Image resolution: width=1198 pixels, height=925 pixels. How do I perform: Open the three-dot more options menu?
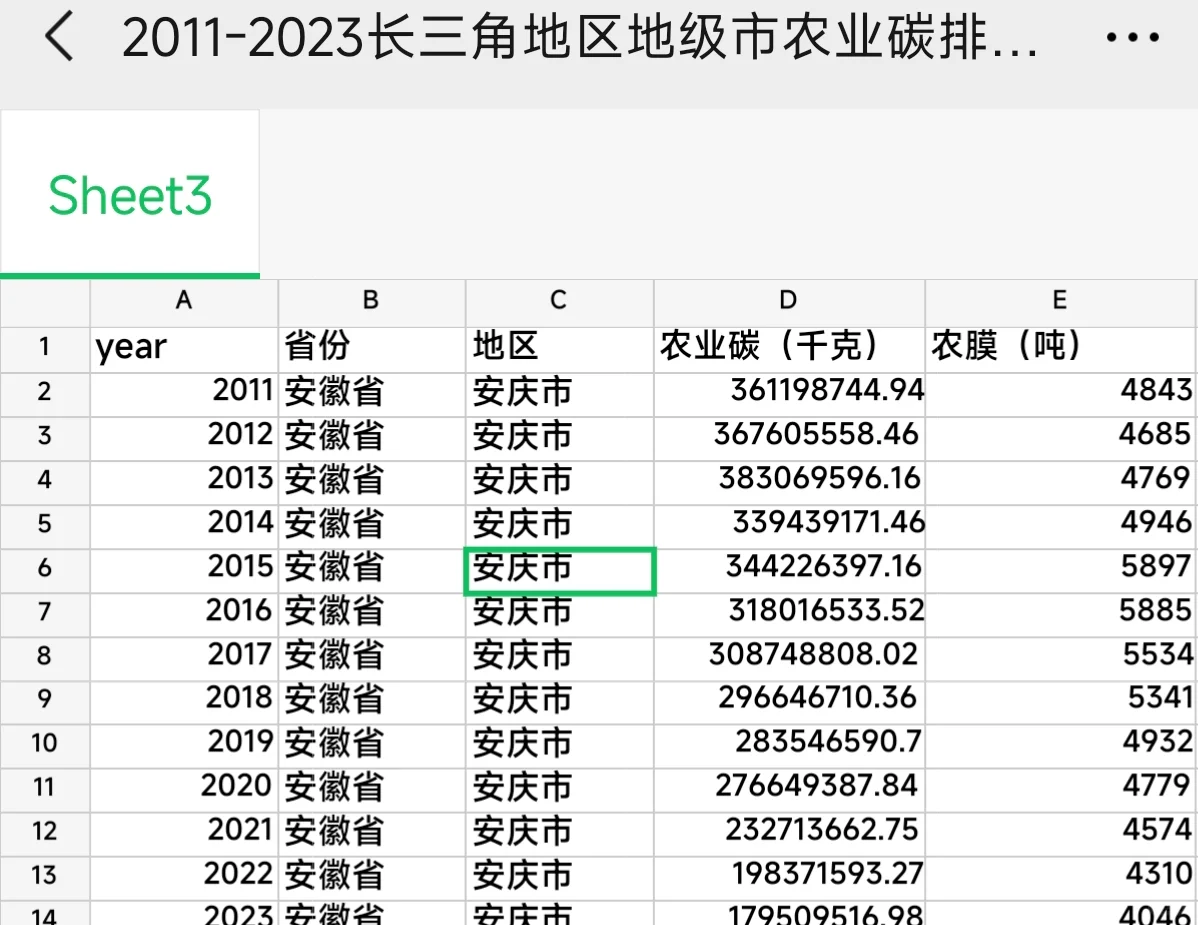[x=1131, y=37]
